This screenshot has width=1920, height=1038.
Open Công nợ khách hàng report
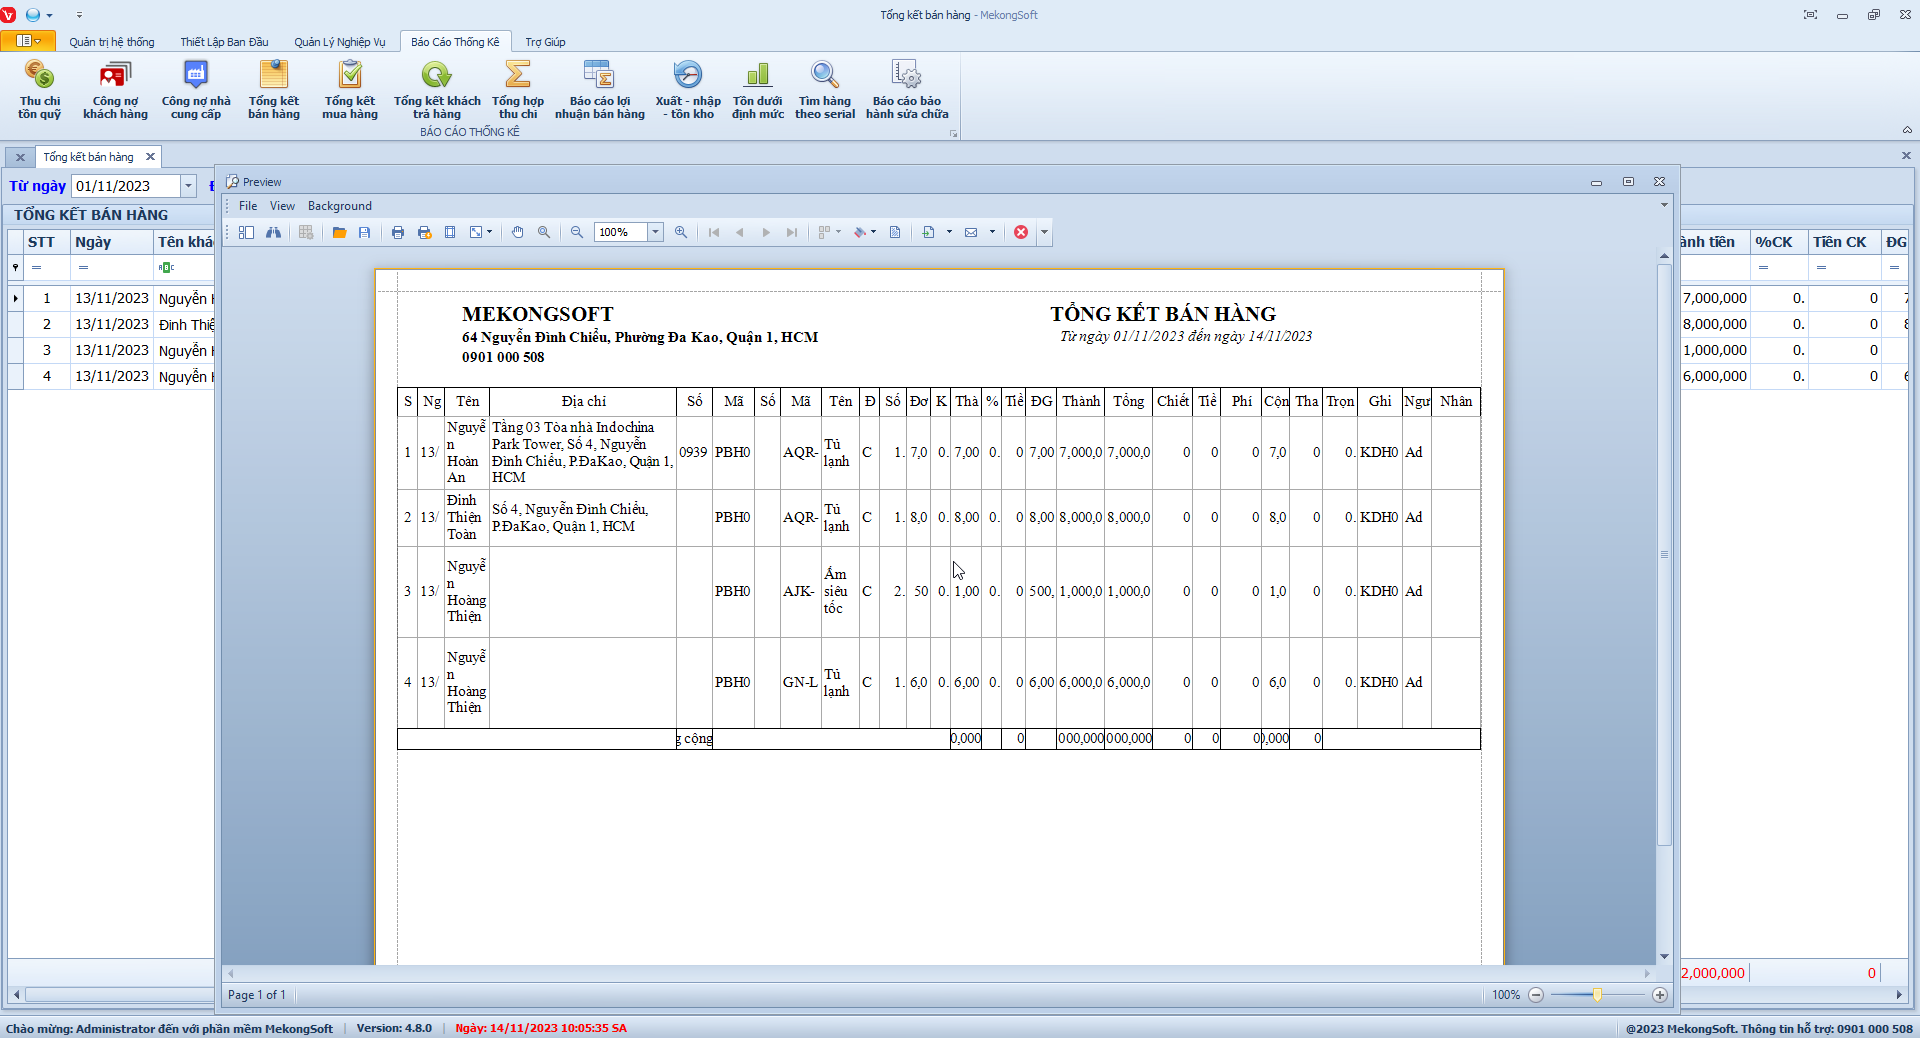115,89
